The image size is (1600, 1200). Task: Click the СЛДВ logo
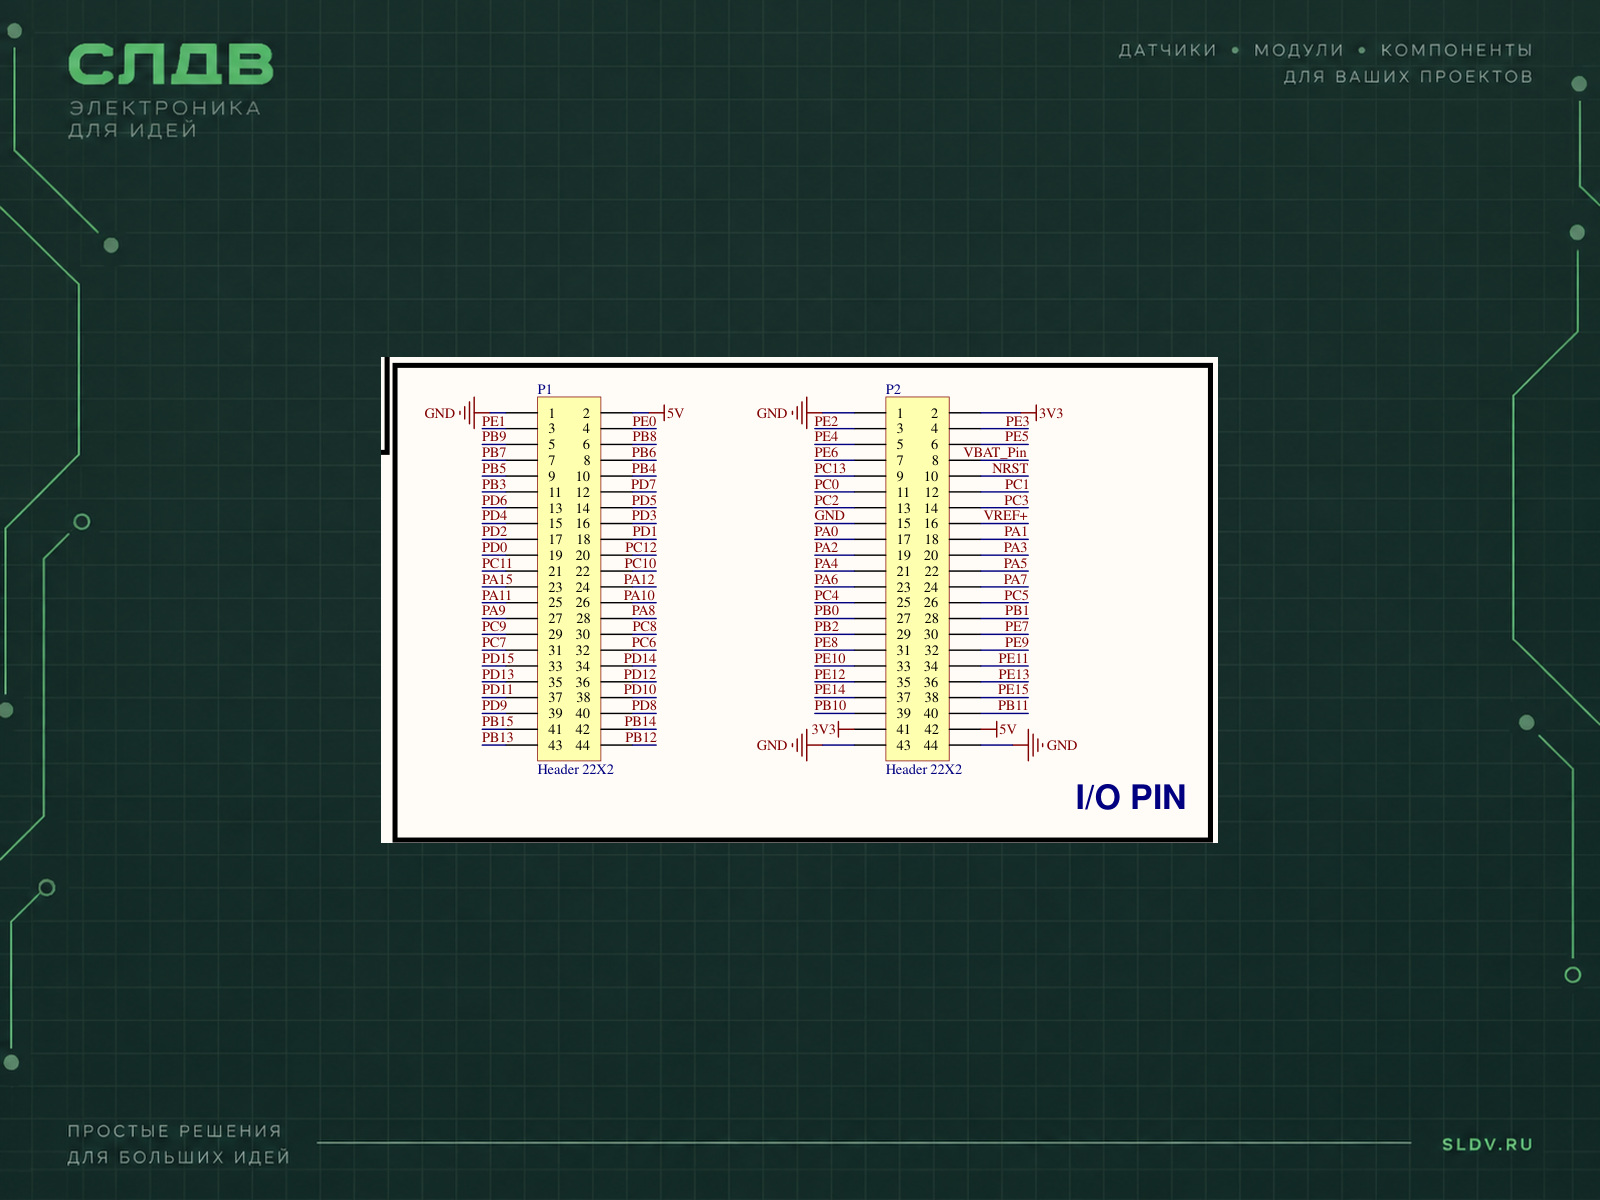170,64
